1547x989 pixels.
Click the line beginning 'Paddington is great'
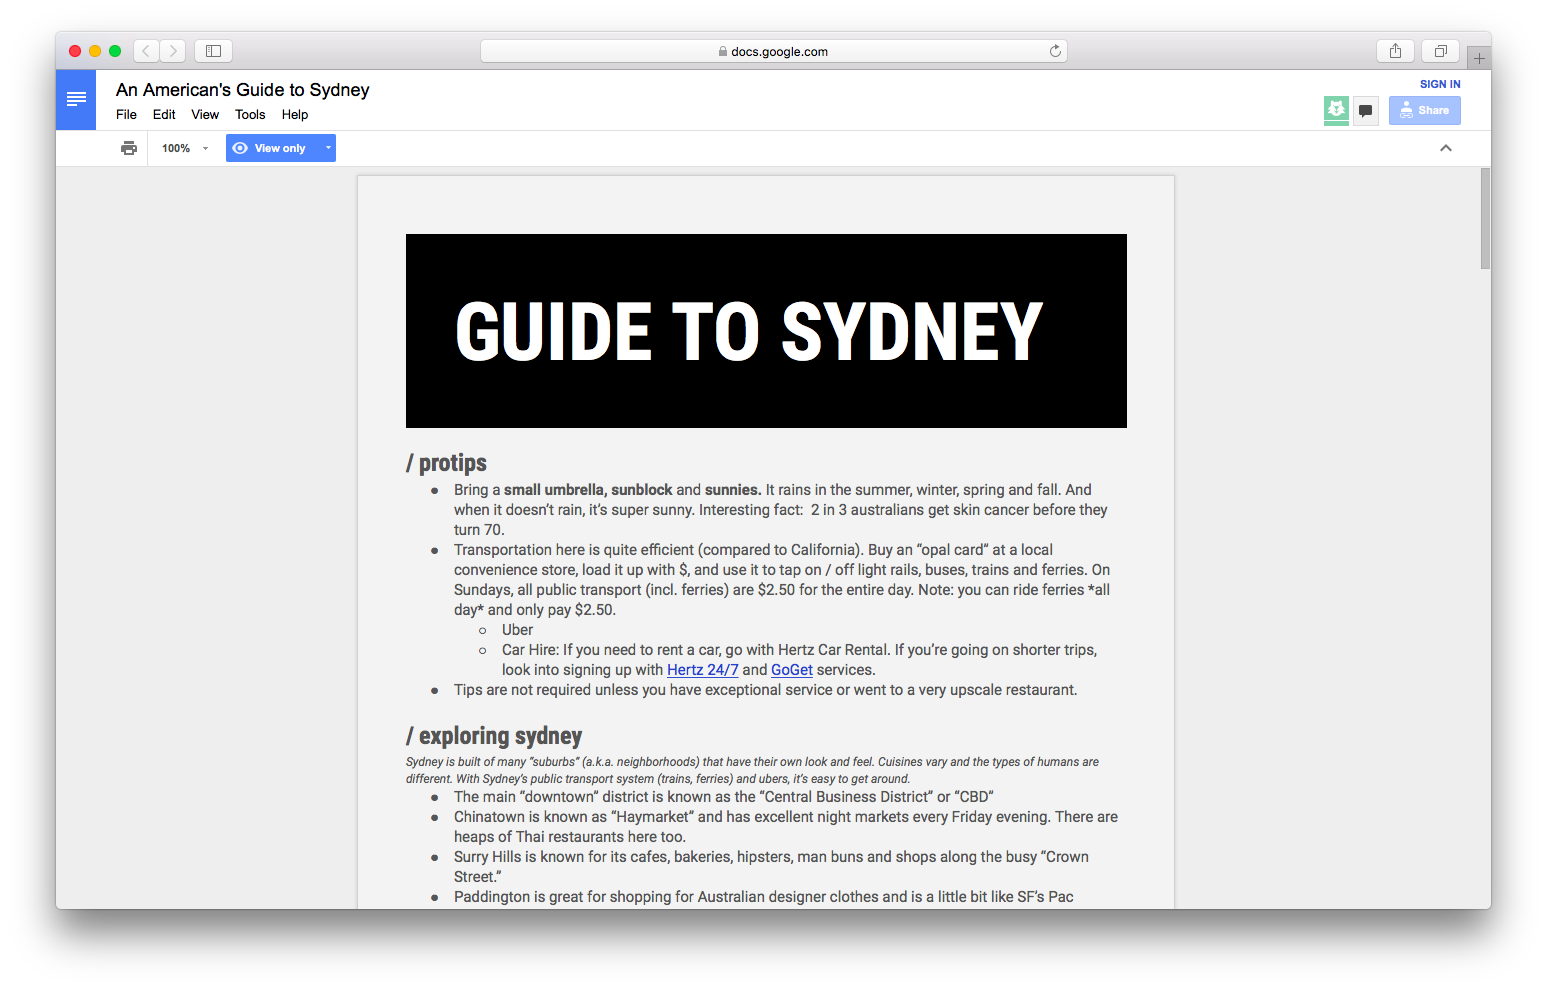(764, 897)
